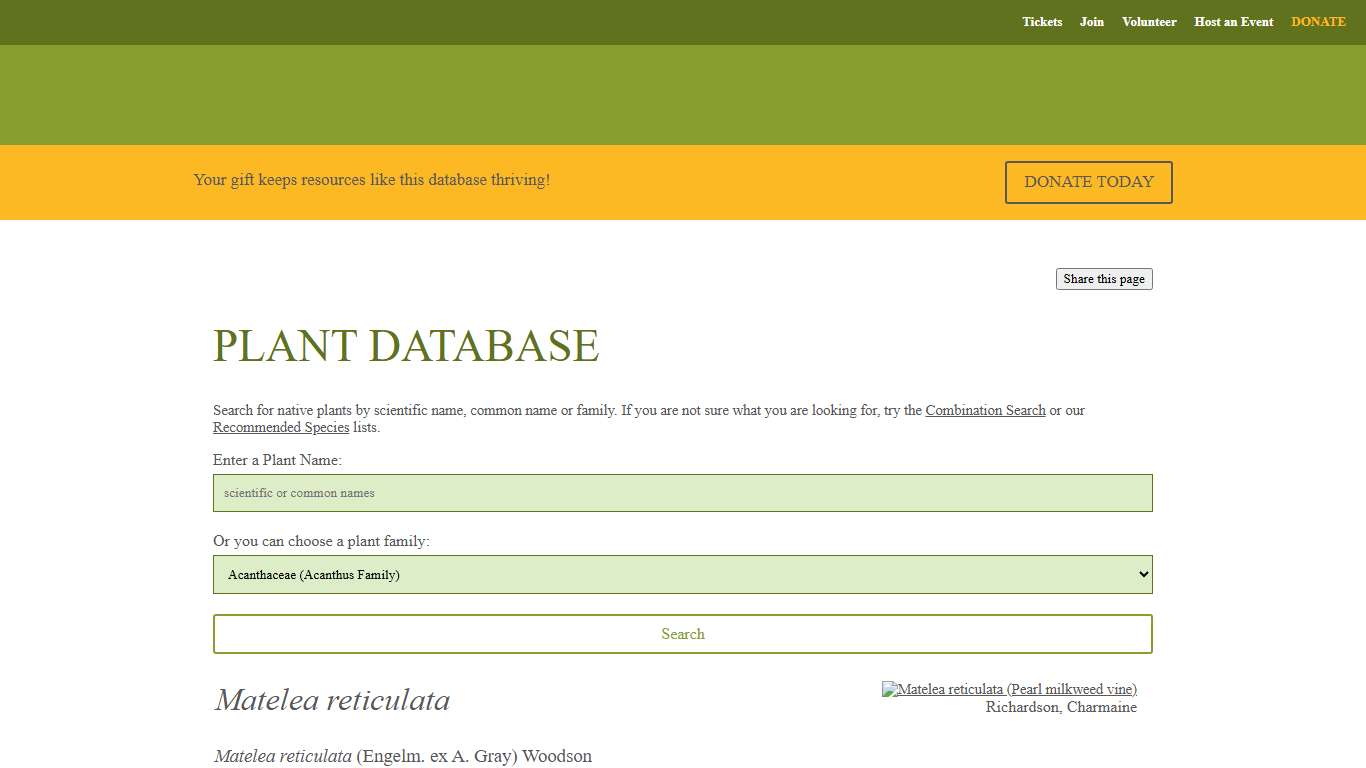Click the Share this page button
The width and height of the screenshot is (1366, 768).
(1103, 279)
